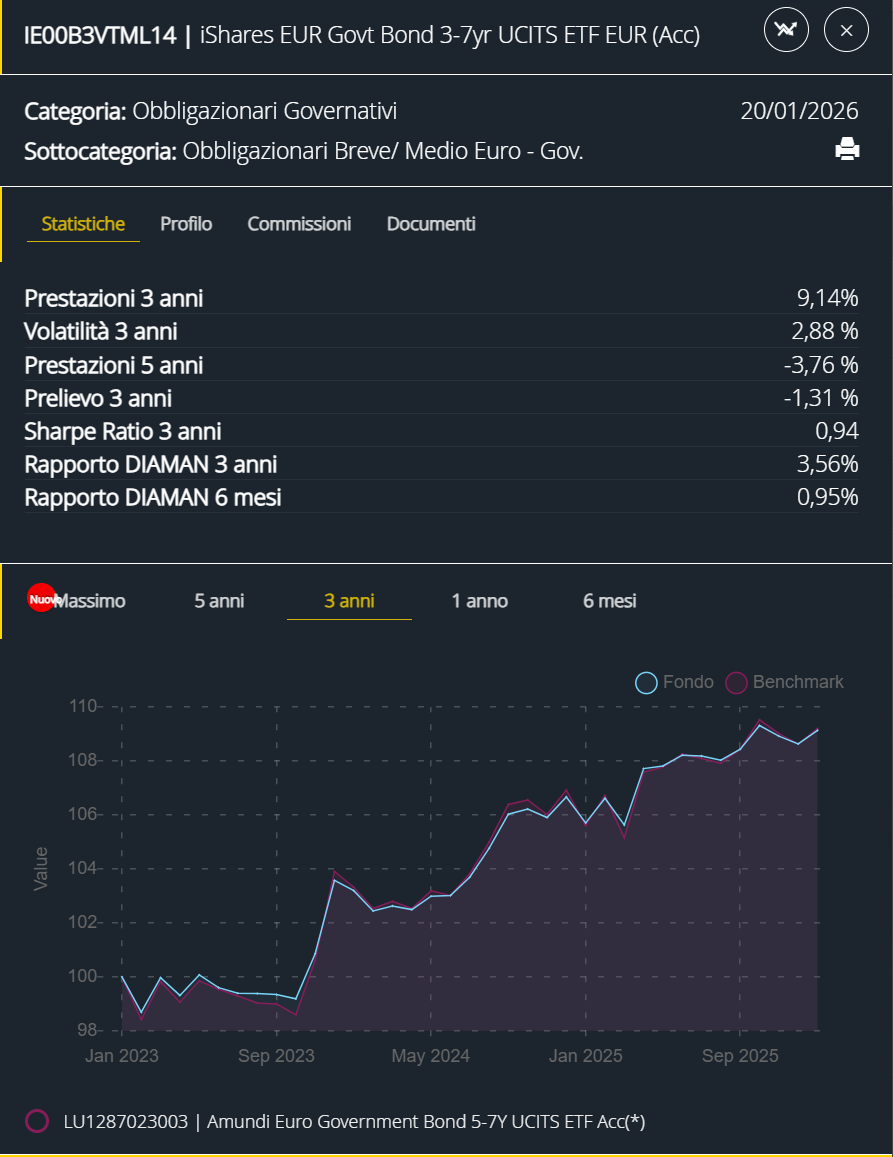Open the Amundi Euro Government Bond benchmark link
Screen dimensions: 893x1157
point(354,1121)
